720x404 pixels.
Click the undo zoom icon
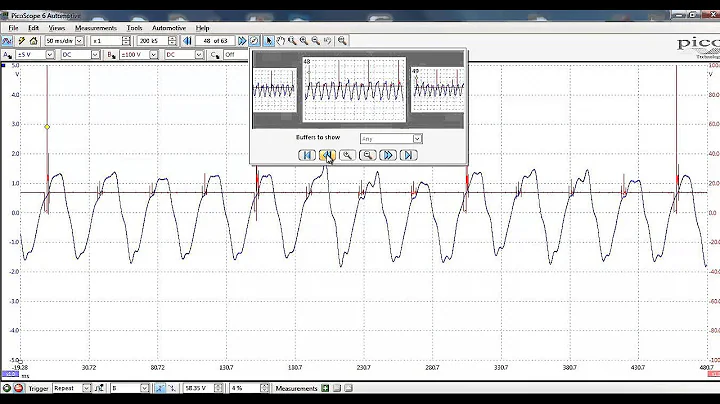[x=327, y=41]
